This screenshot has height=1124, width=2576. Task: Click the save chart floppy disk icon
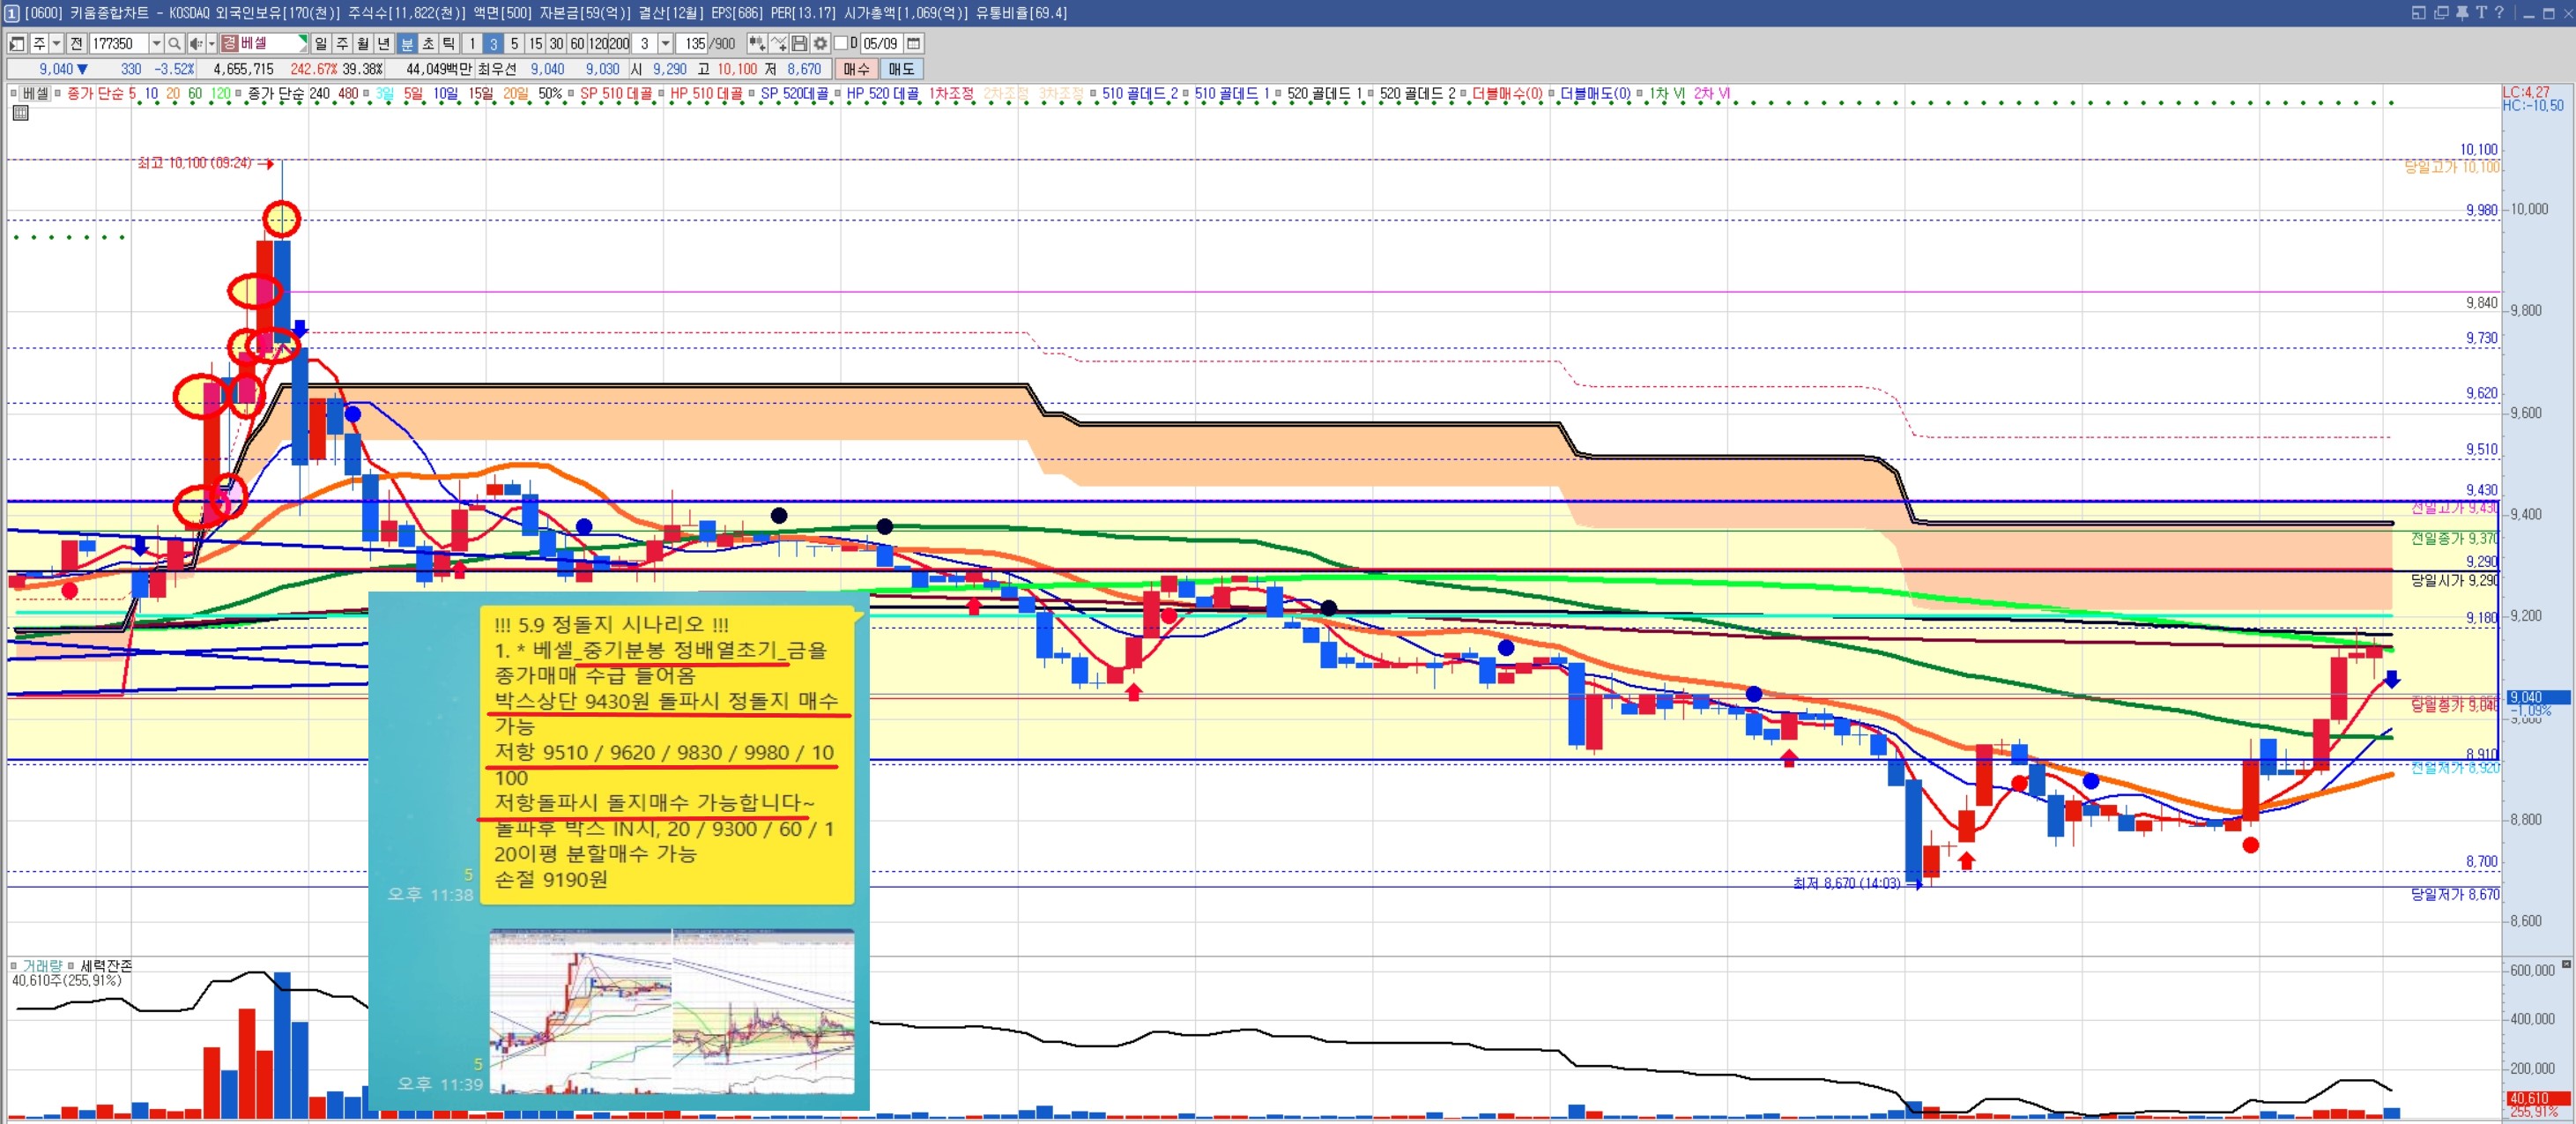(799, 44)
